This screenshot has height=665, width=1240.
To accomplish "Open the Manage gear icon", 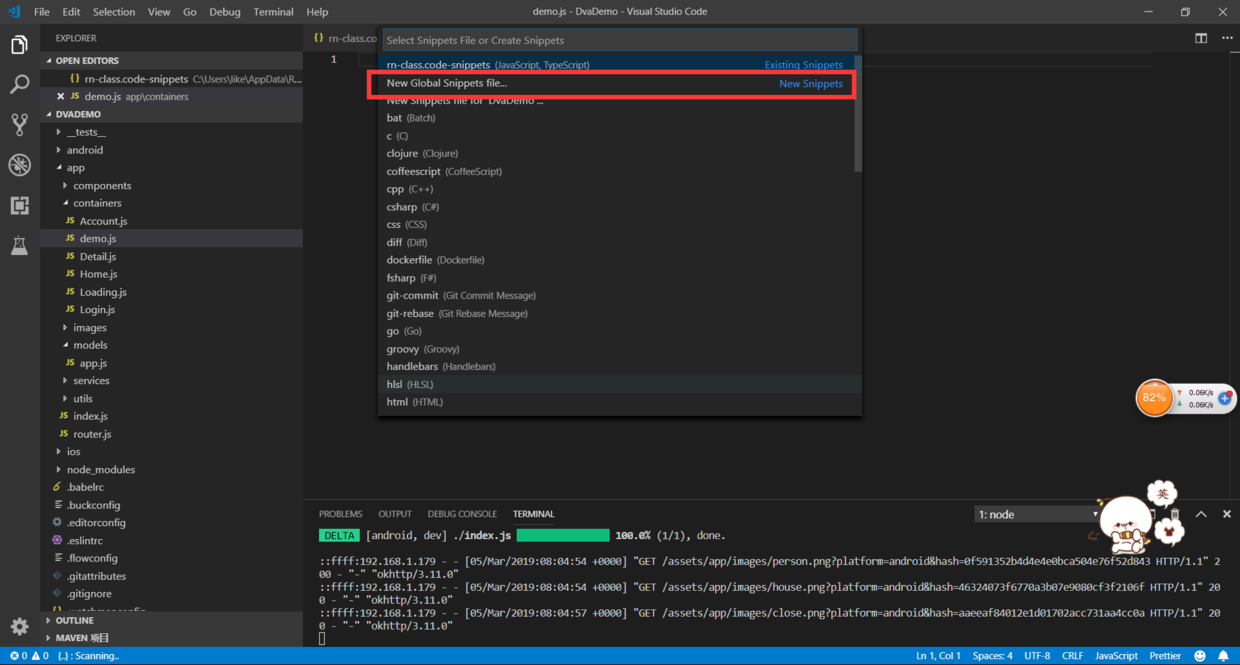I will (x=19, y=626).
